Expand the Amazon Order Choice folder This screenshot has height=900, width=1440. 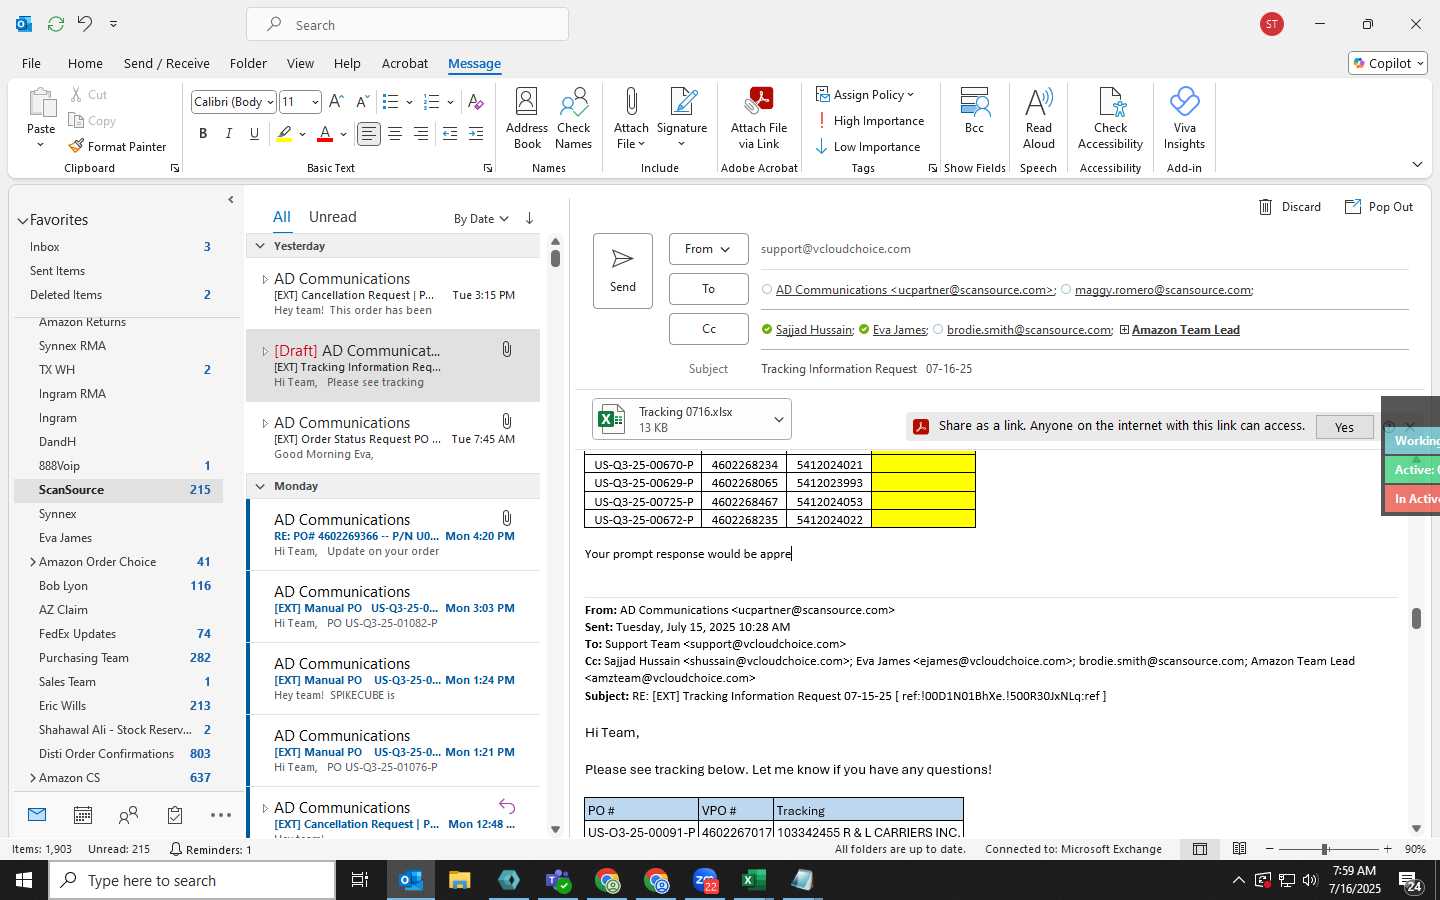point(33,562)
